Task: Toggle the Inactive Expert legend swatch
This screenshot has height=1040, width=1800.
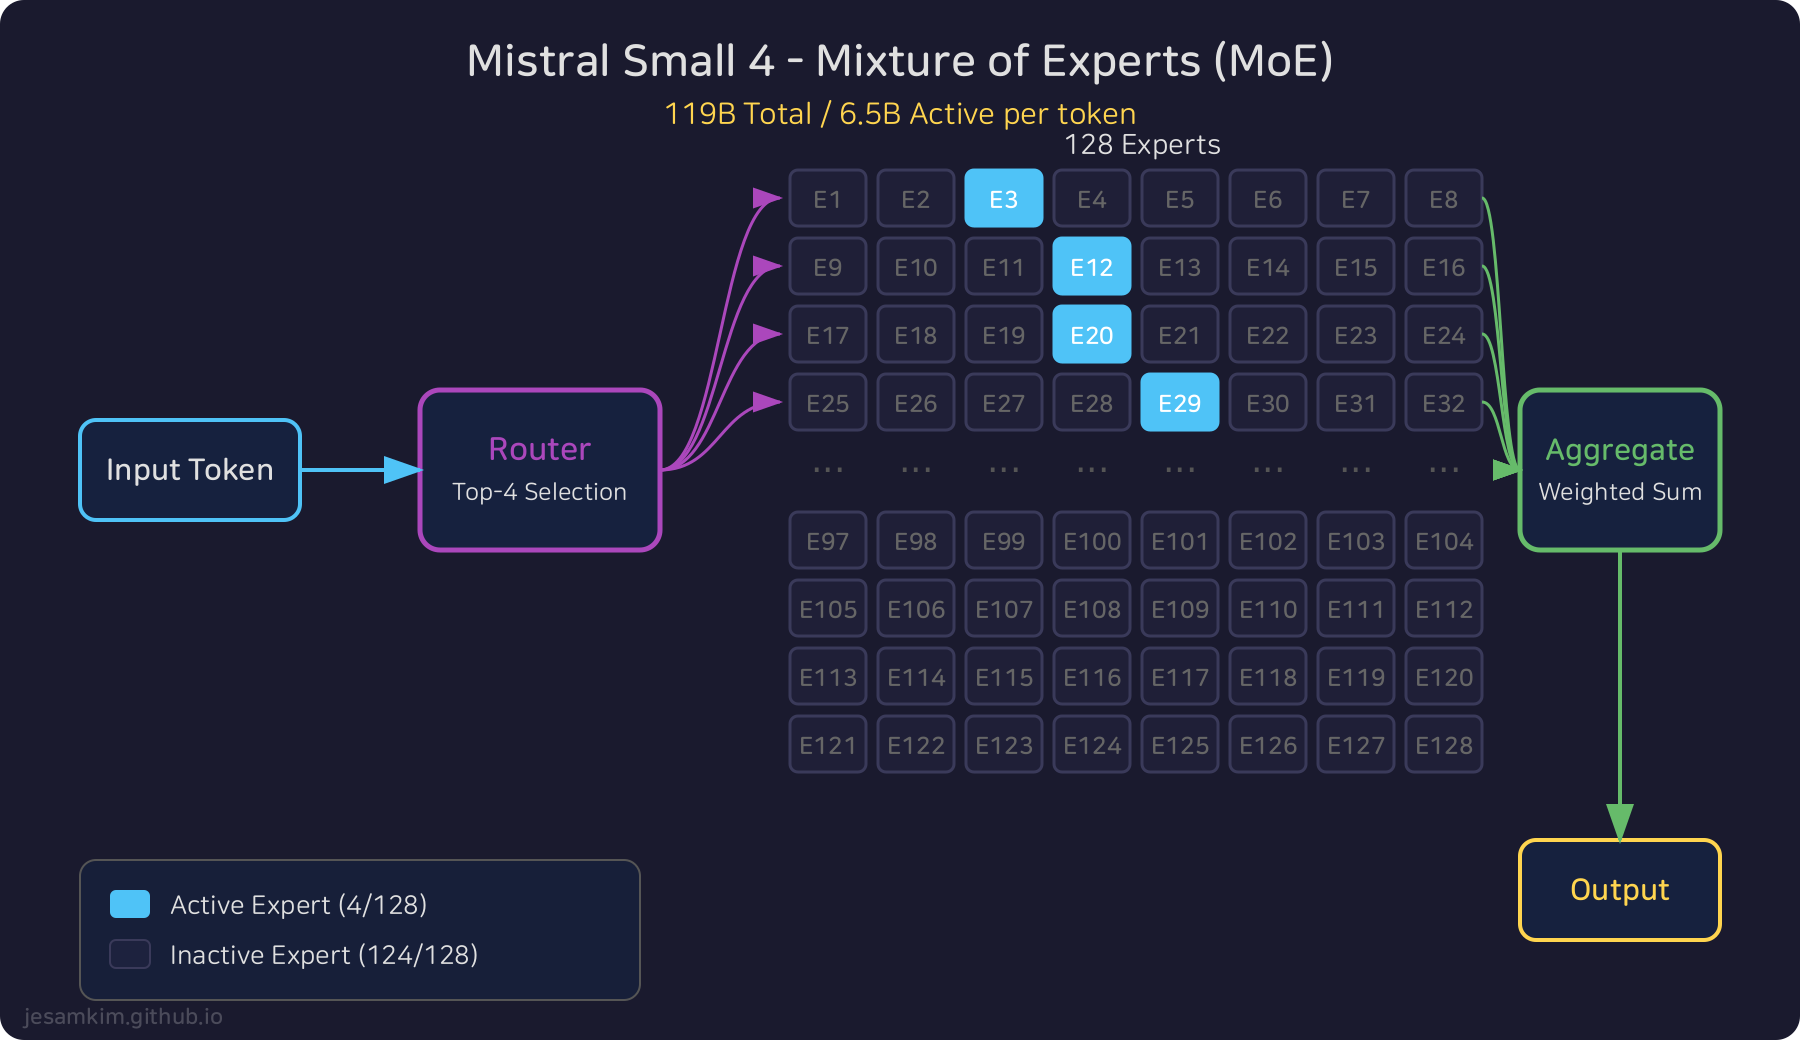Action: [128, 954]
